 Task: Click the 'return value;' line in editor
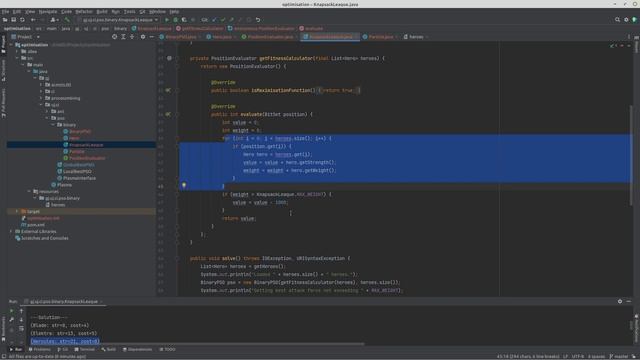click(x=239, y=218)
